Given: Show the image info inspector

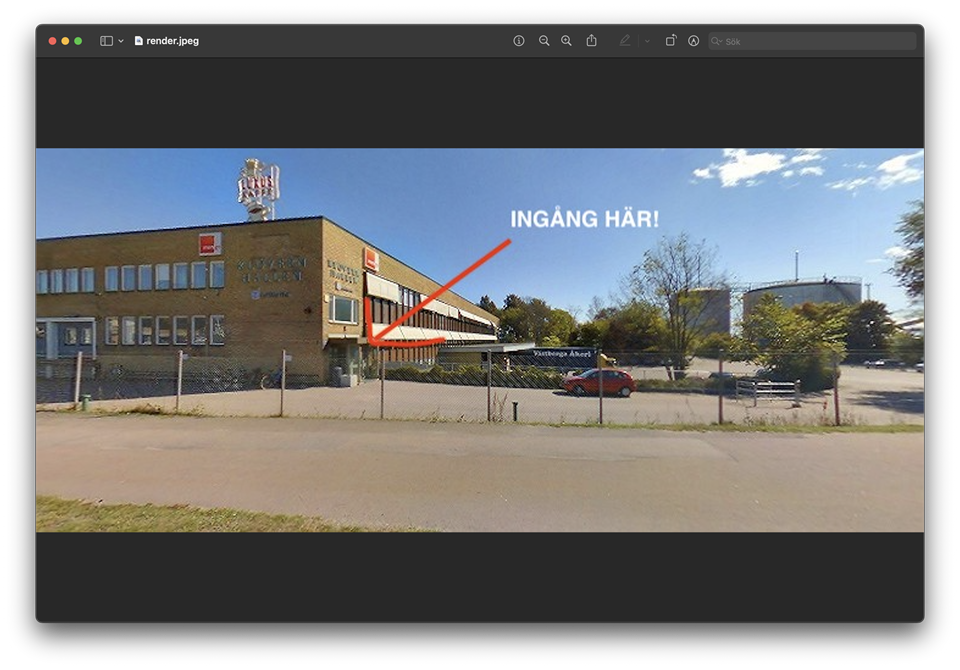Looking at the screenshot, I should (x=519, y=41).
